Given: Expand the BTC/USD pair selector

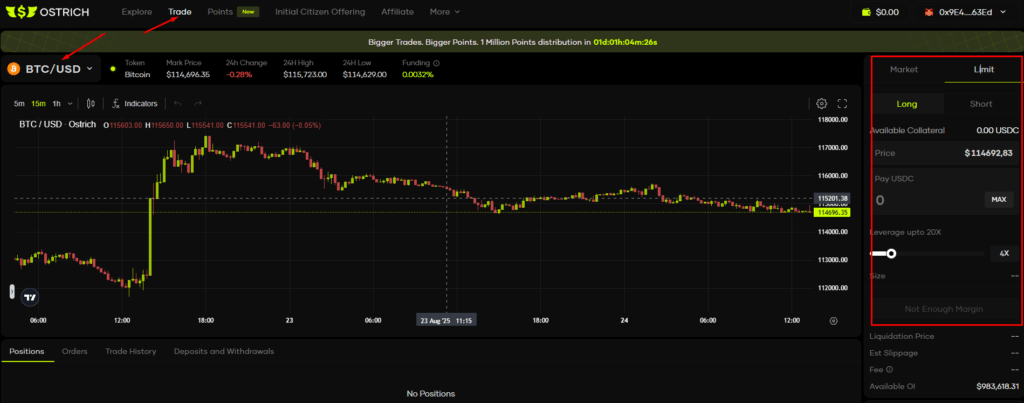Looking at the screenshot, I should tap(50, 69).
